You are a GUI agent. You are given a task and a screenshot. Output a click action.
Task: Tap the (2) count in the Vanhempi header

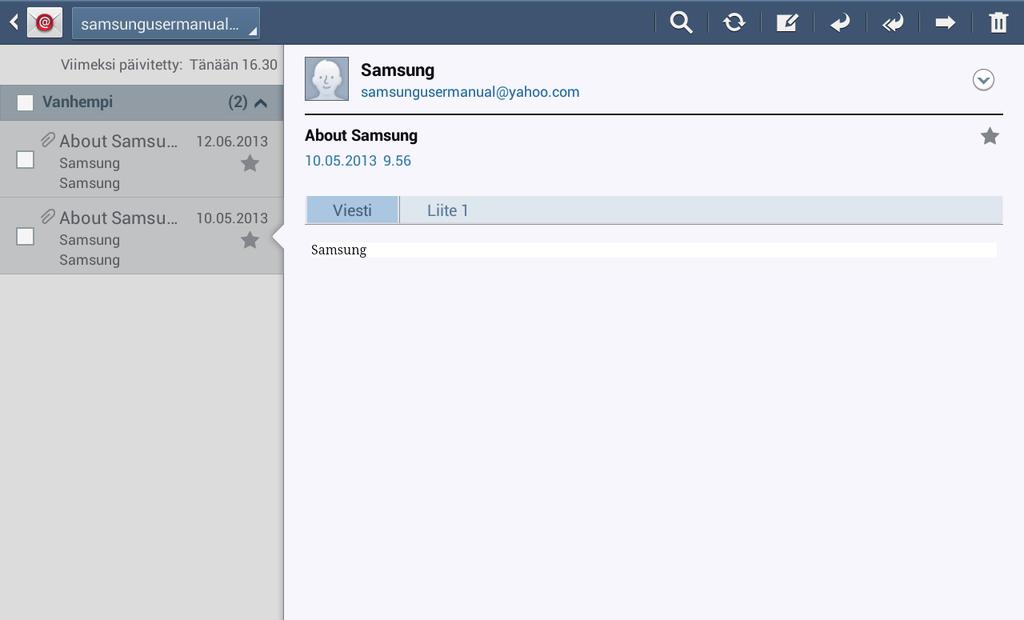coord(238,102)
